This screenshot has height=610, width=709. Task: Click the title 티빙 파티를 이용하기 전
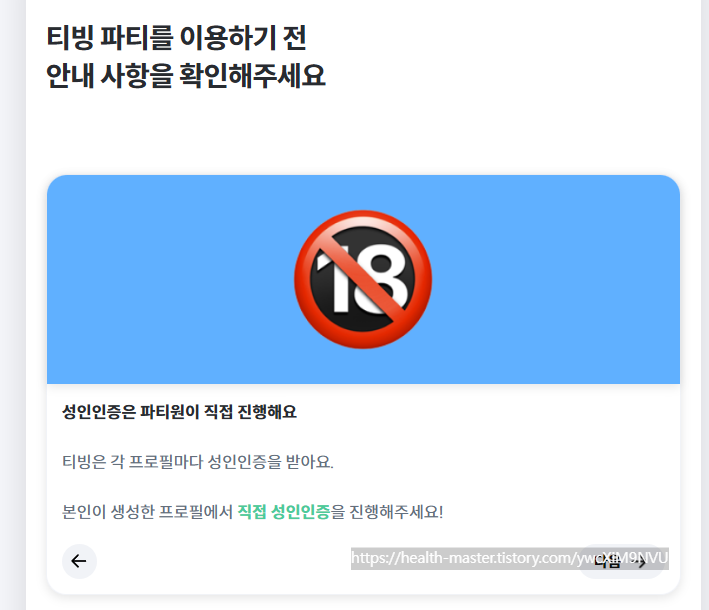coord(177,38)
